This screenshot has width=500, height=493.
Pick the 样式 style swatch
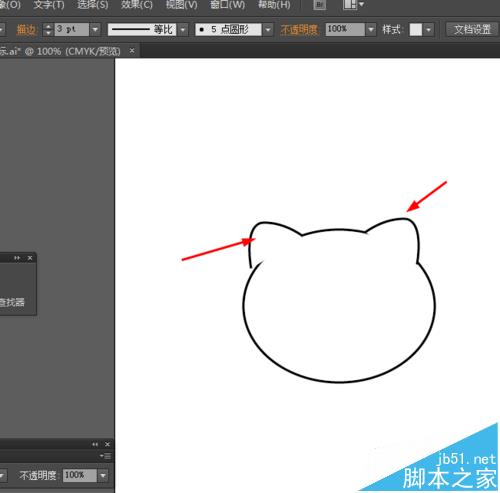pyautogui.click(x=416, y=30)
